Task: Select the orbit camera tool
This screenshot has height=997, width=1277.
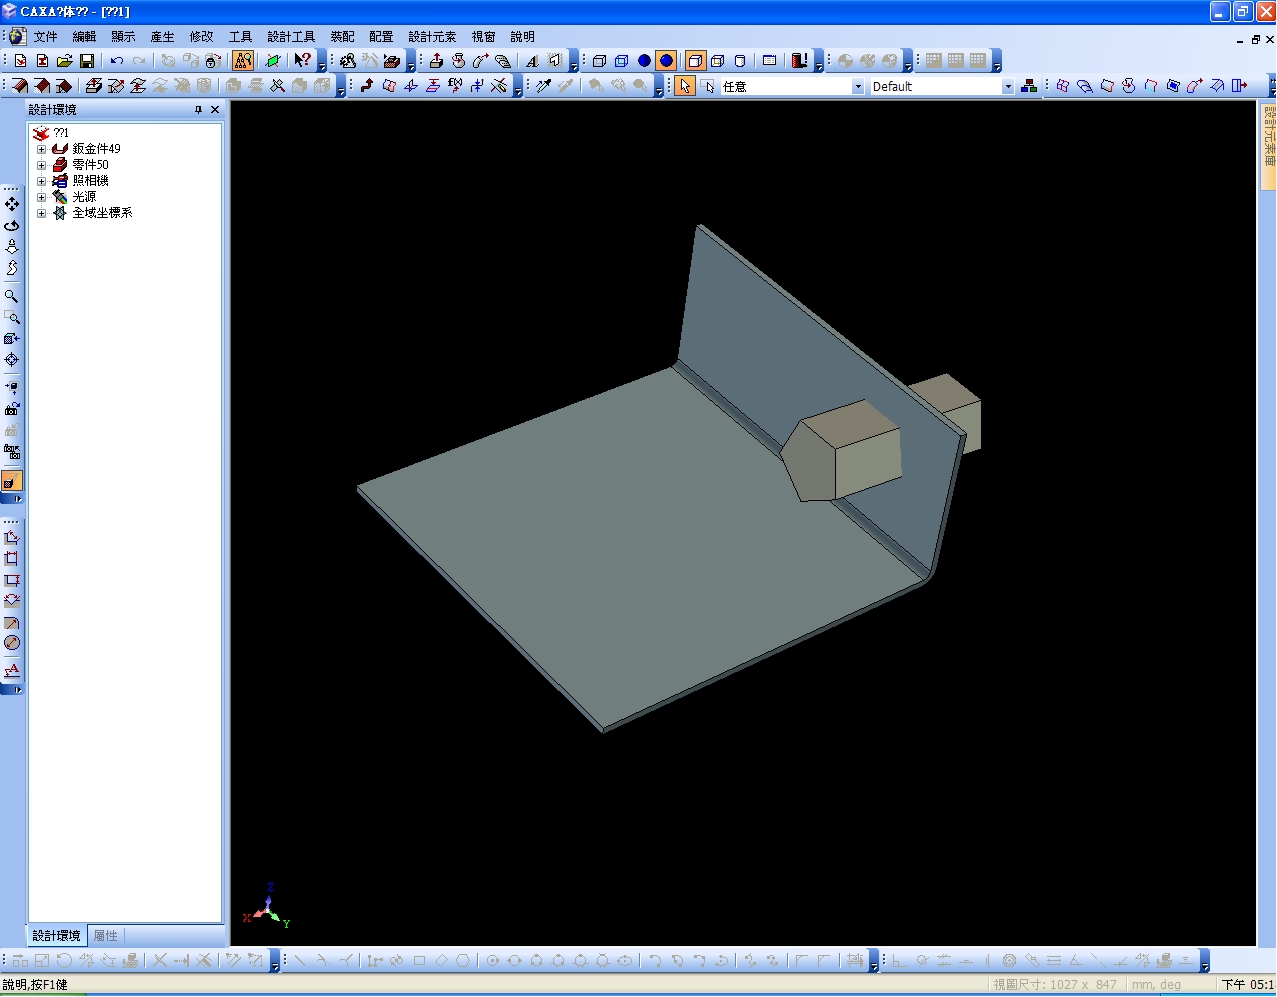Action: click(x=12, y=226)
